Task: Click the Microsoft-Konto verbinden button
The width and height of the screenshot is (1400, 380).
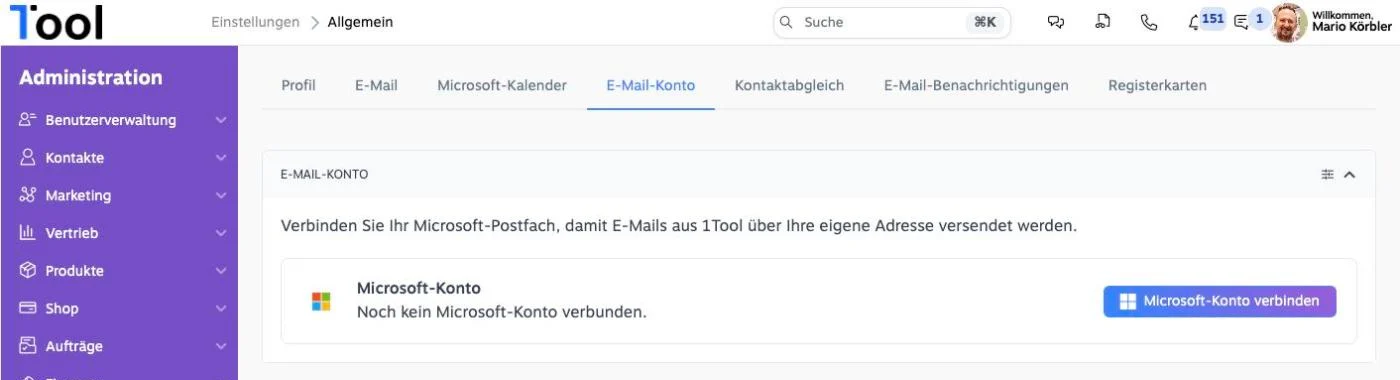Action: click(x=1220, y=301)
